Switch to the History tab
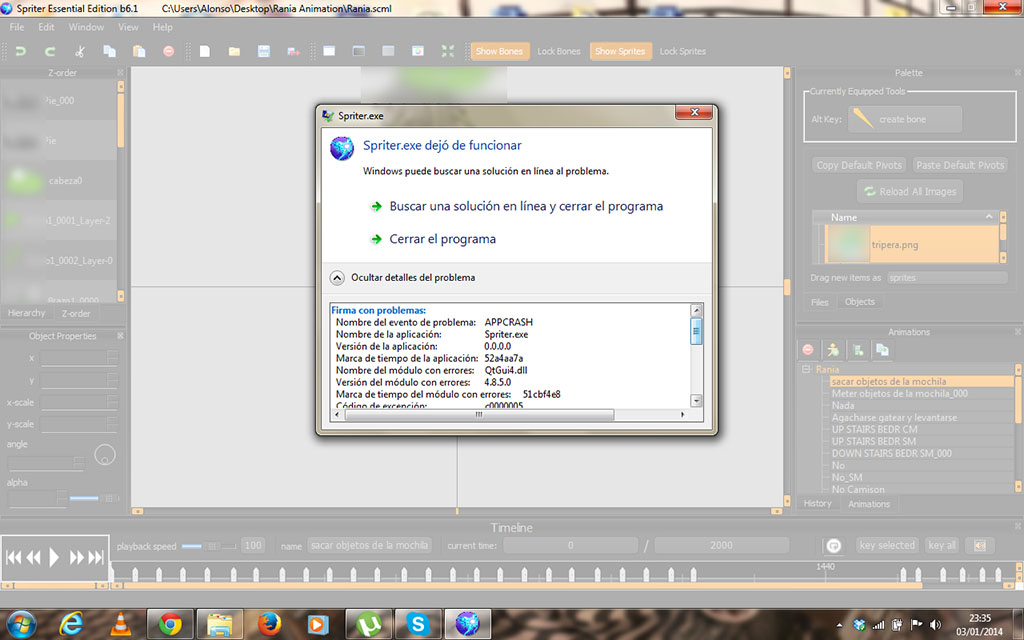 click(818, 504)
